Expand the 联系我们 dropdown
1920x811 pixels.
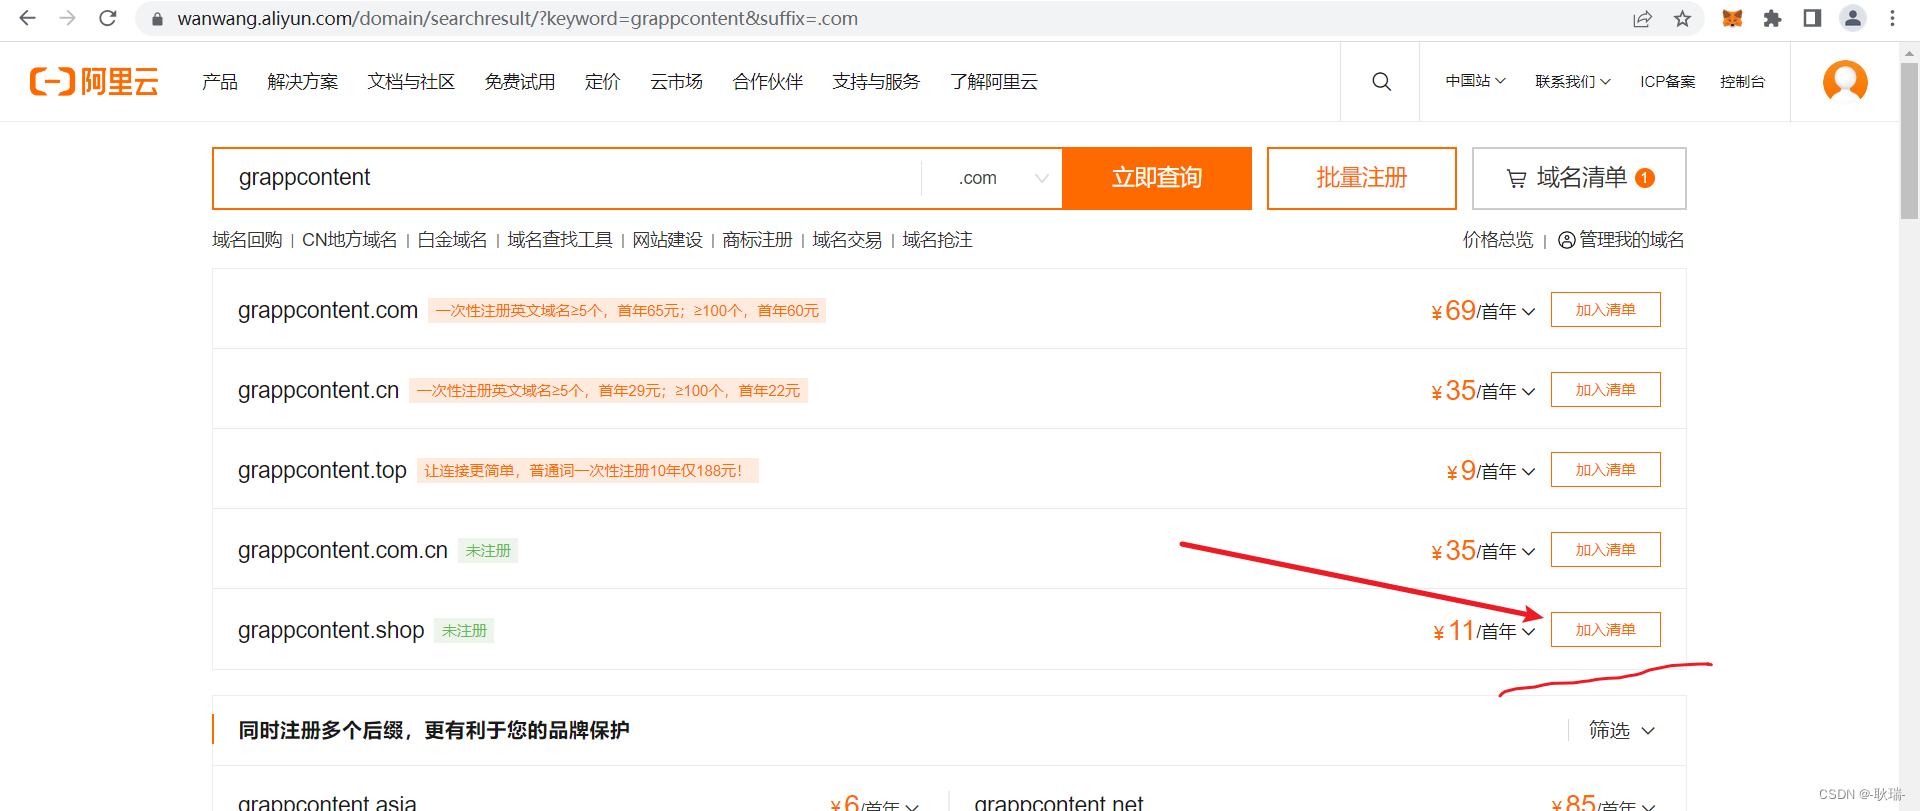[1573, 81]
